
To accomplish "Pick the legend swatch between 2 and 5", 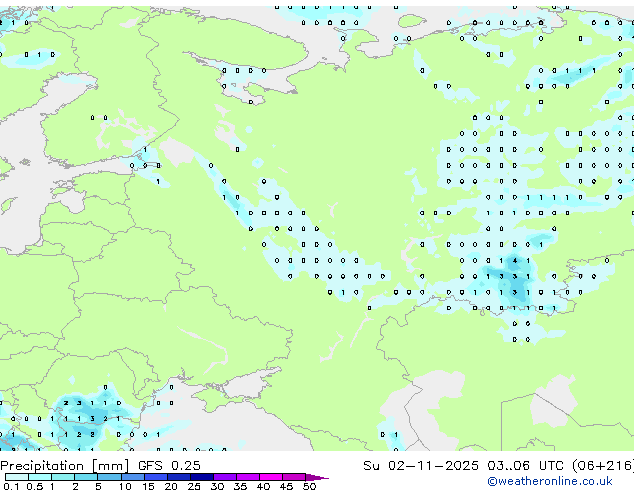I will 86,477.
